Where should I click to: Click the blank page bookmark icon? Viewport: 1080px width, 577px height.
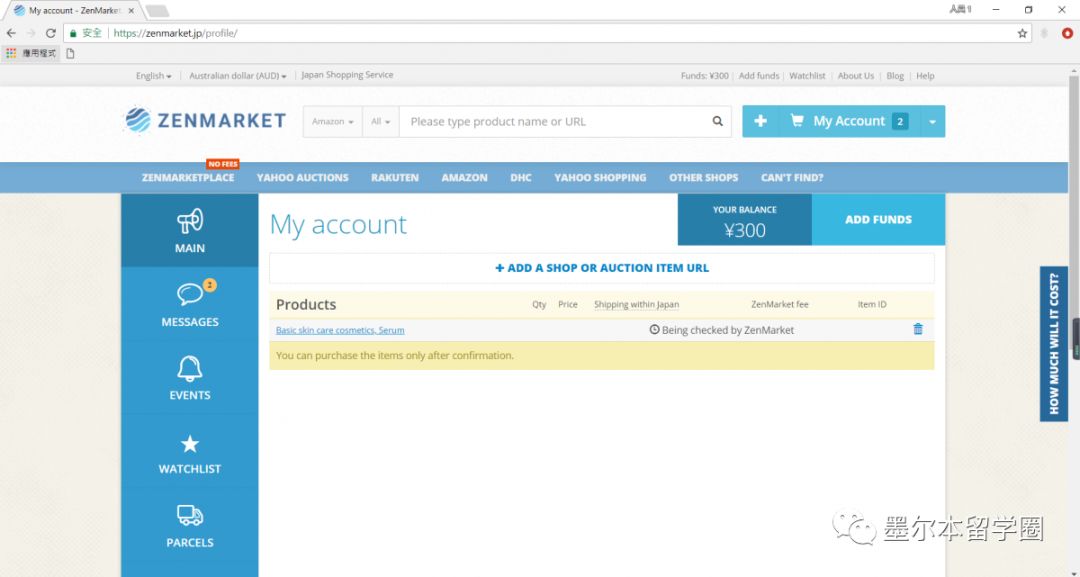pyautogui.click(x=70, y=53)
